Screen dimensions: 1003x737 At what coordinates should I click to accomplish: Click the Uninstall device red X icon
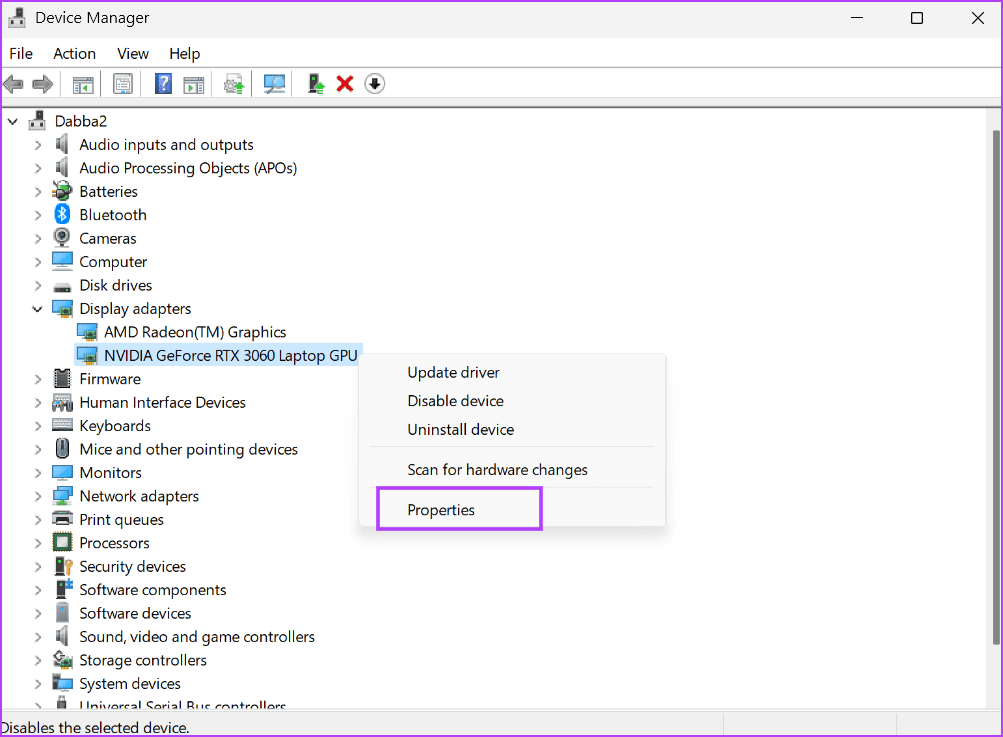click(x=344, y=83)
